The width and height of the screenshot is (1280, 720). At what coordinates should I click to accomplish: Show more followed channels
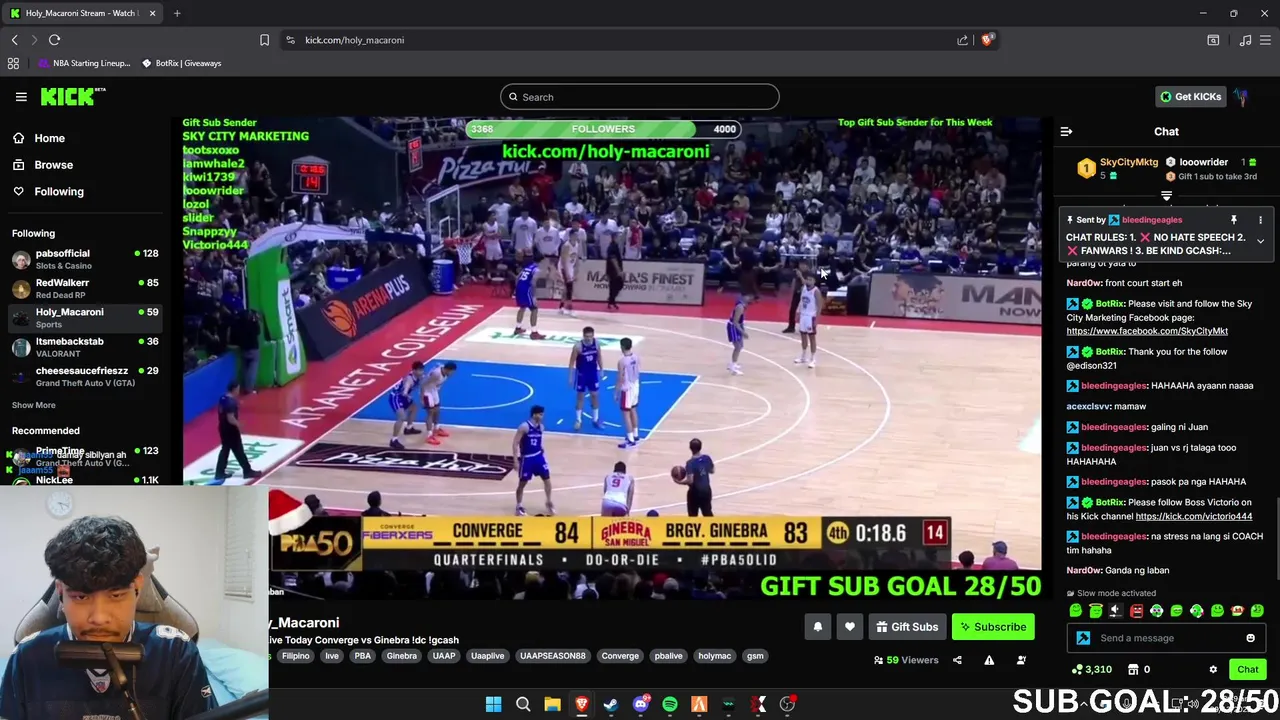click(33, 405)
